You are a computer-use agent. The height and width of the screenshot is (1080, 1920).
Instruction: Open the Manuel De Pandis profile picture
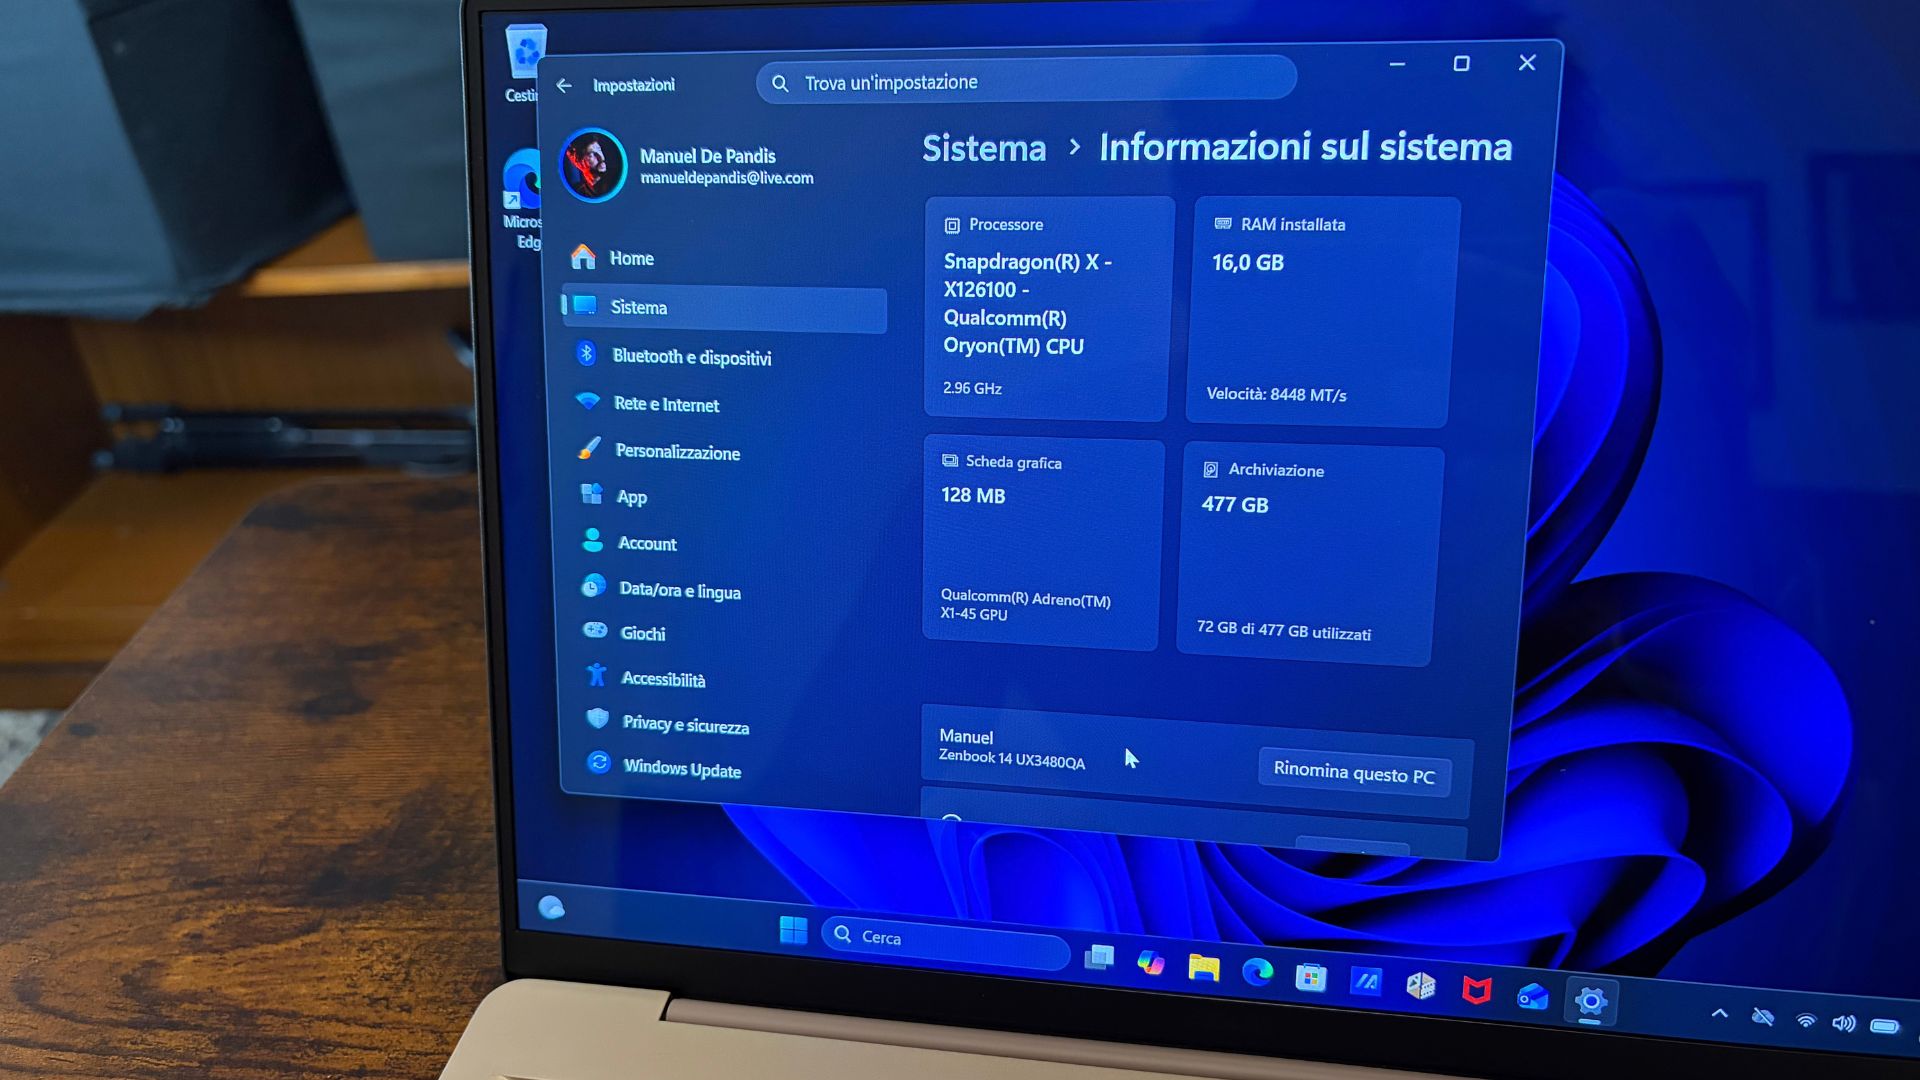593,165
